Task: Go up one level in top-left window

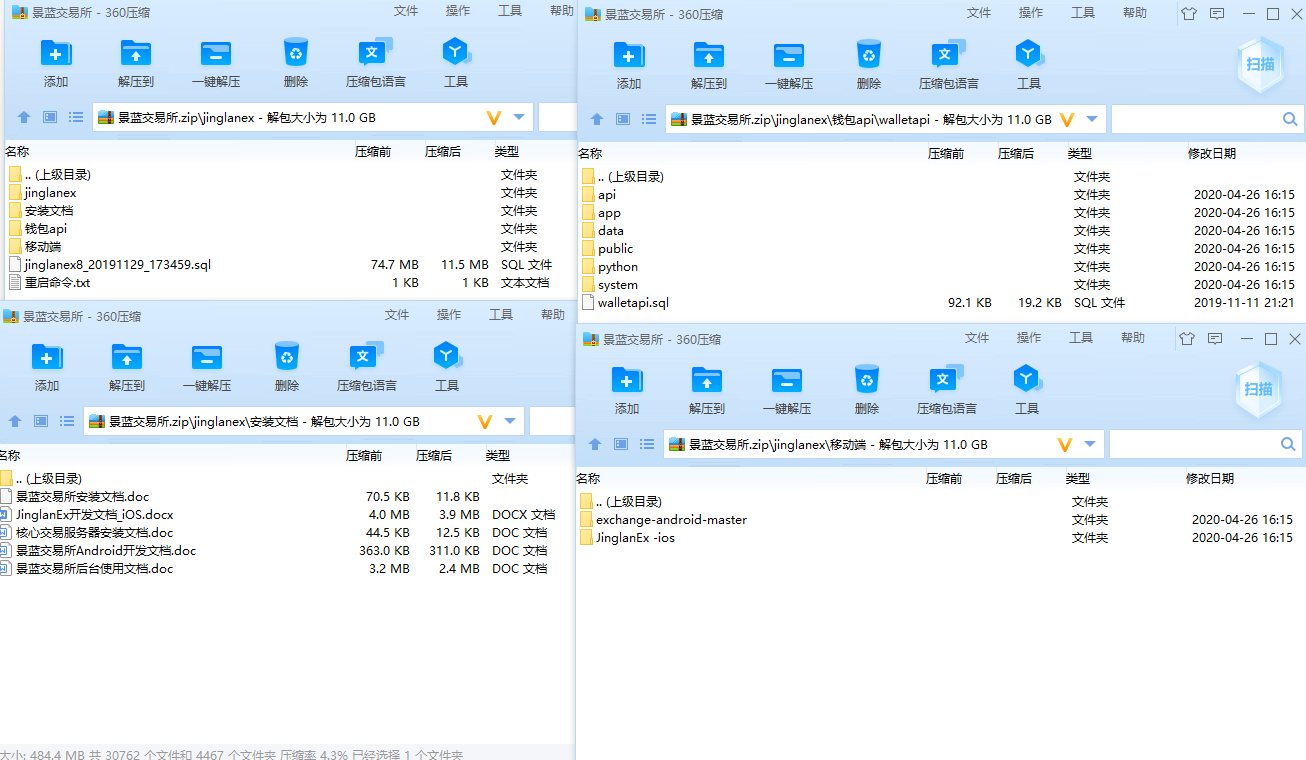Action: [24, 118]
